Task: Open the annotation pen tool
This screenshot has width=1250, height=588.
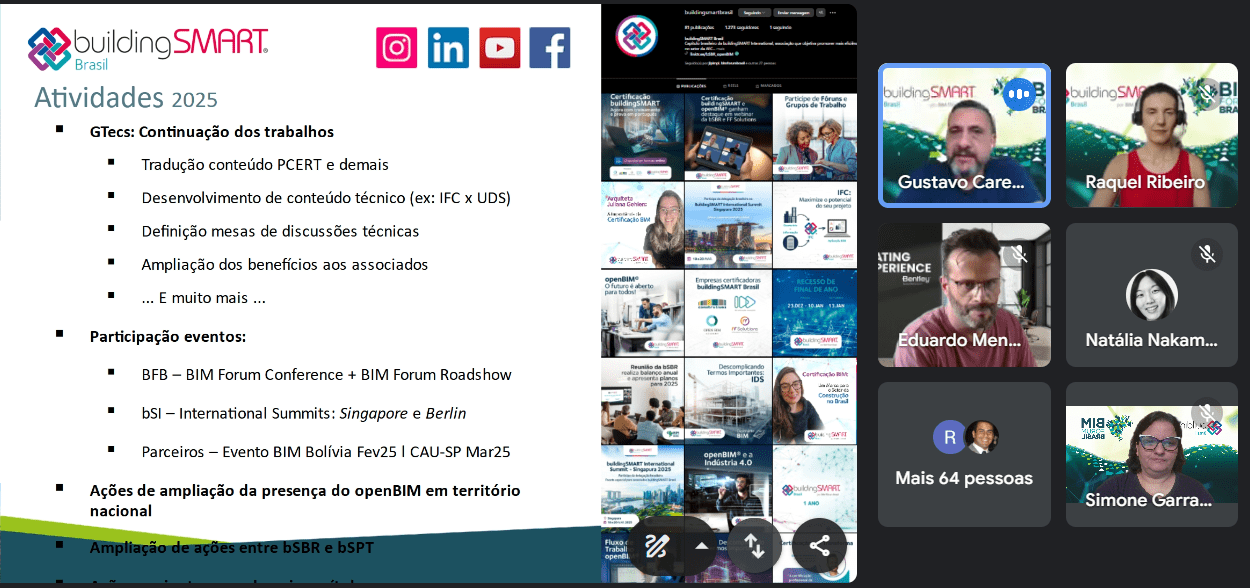Action: click(656, 546)
